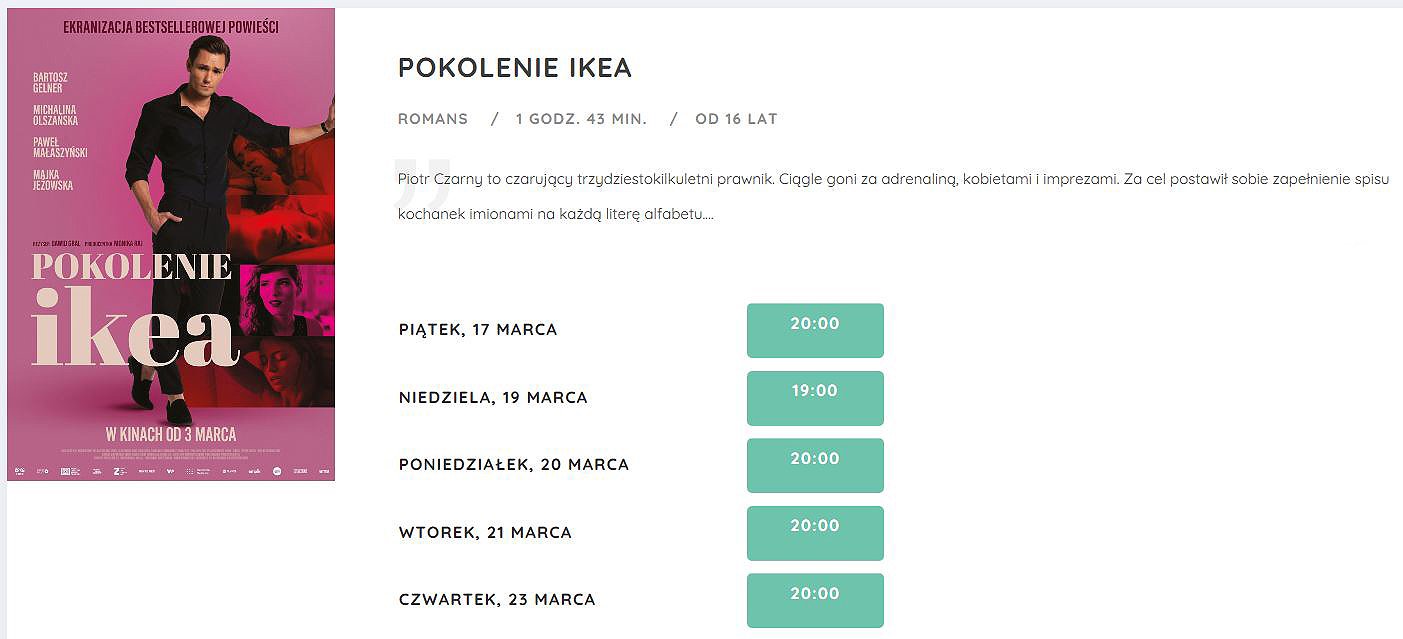Select the 20:00 showtime for Thursday 23 March
Screen dimensions: 1403x639
click(815, 600)
